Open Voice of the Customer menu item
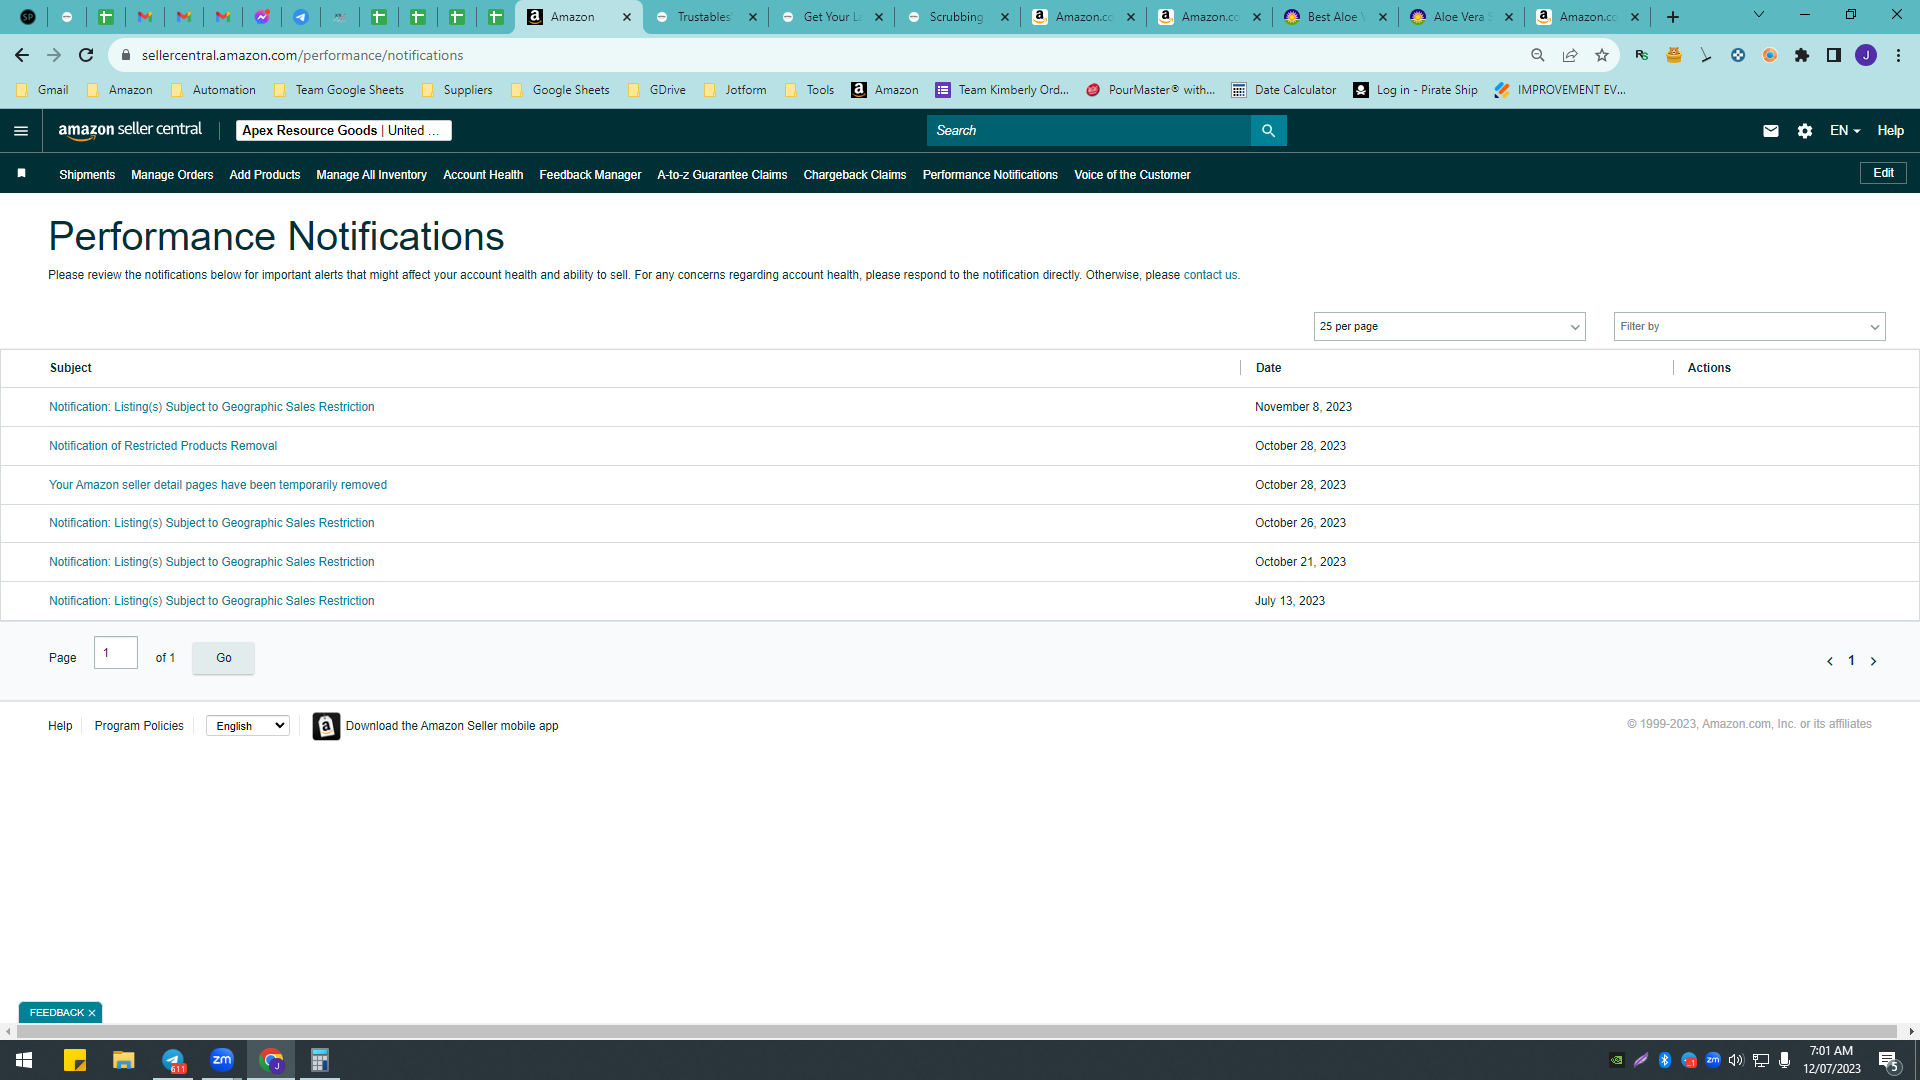The height and width of the screenshot is (1080, 1920). [x=1132, y=175]
